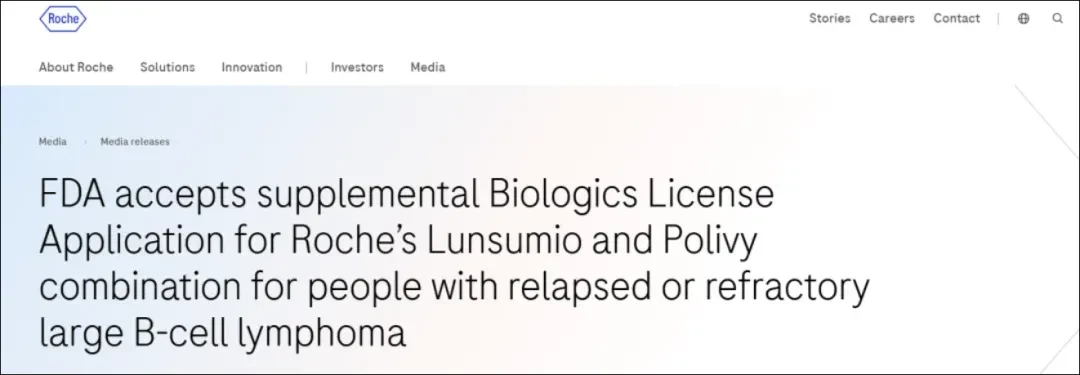The image size is (1080, 375).
Task: Click the Media breadcrumb link
Action: point(52,141)
